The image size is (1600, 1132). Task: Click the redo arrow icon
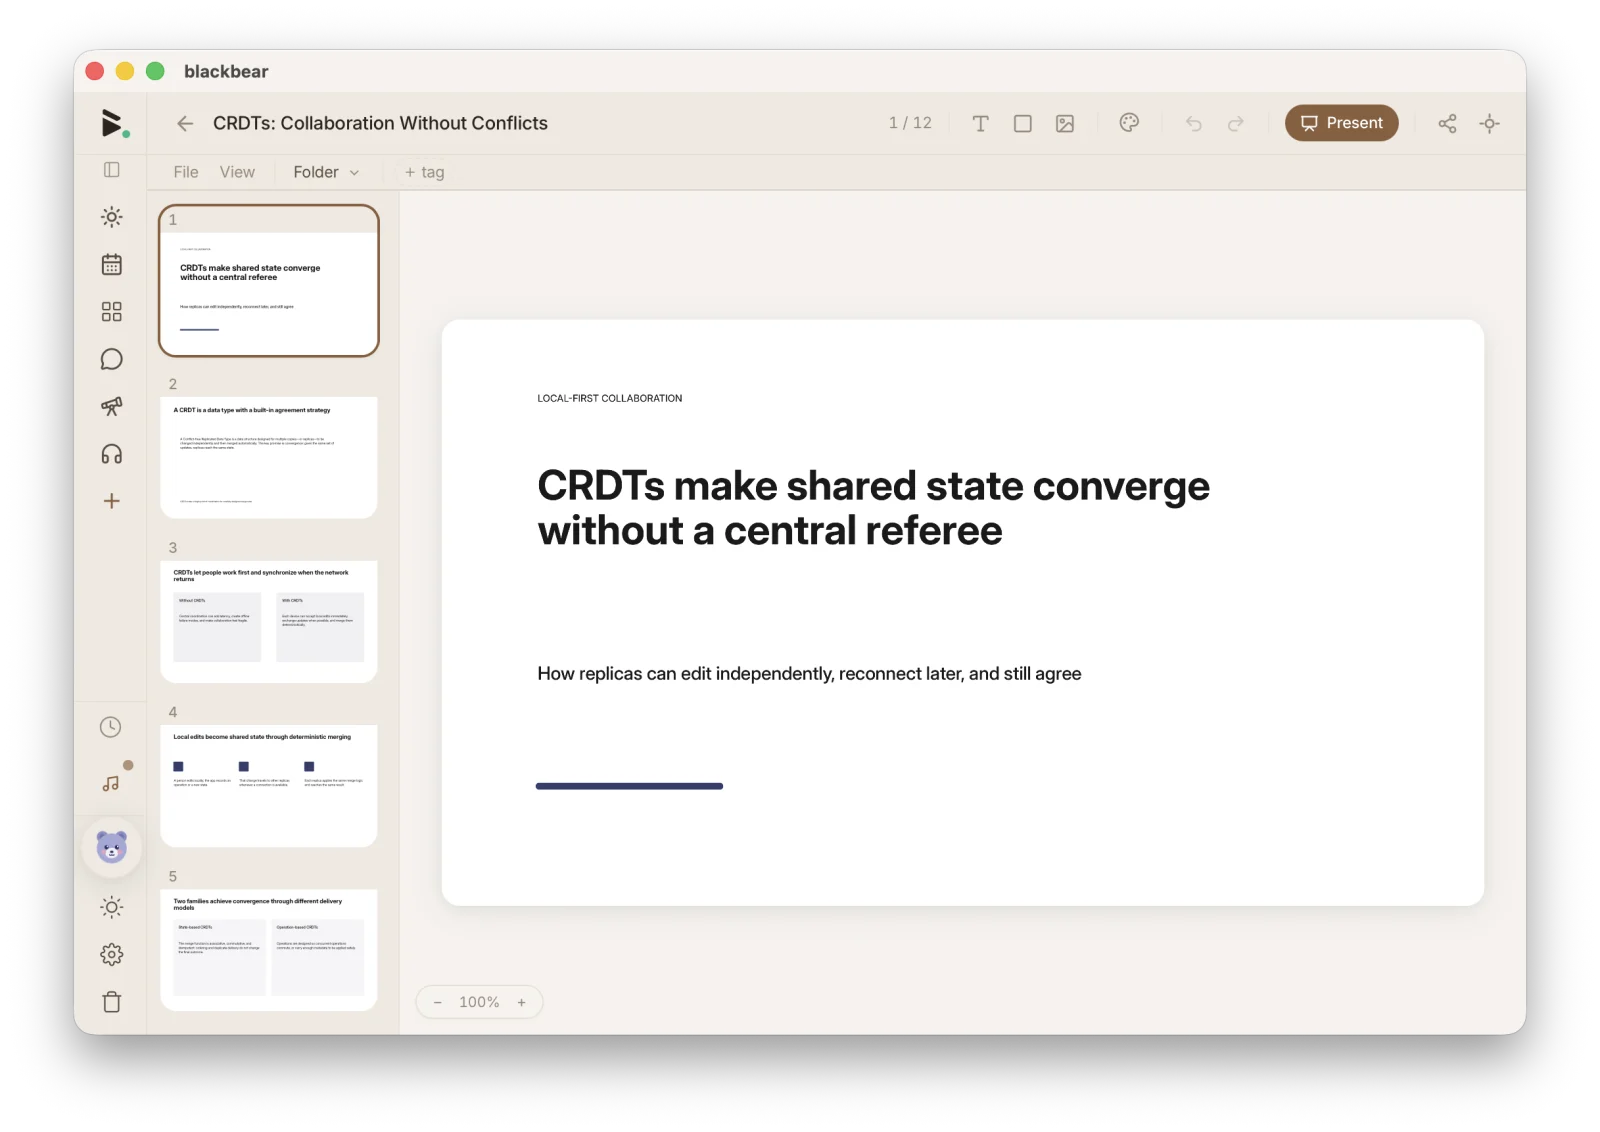click(1236, 123)
